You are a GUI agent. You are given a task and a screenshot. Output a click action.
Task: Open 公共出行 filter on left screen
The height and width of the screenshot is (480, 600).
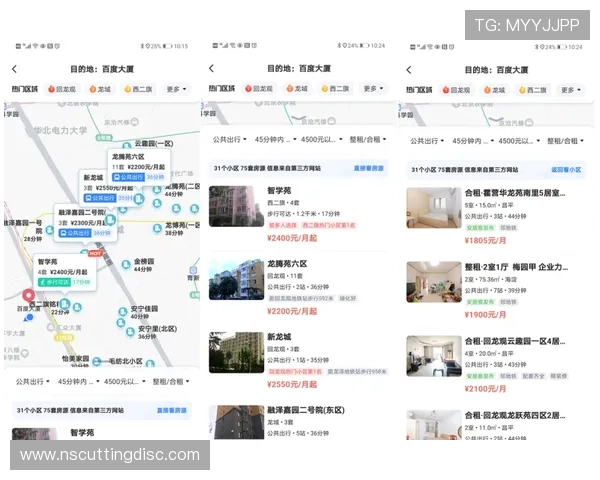tap(33, 382)
